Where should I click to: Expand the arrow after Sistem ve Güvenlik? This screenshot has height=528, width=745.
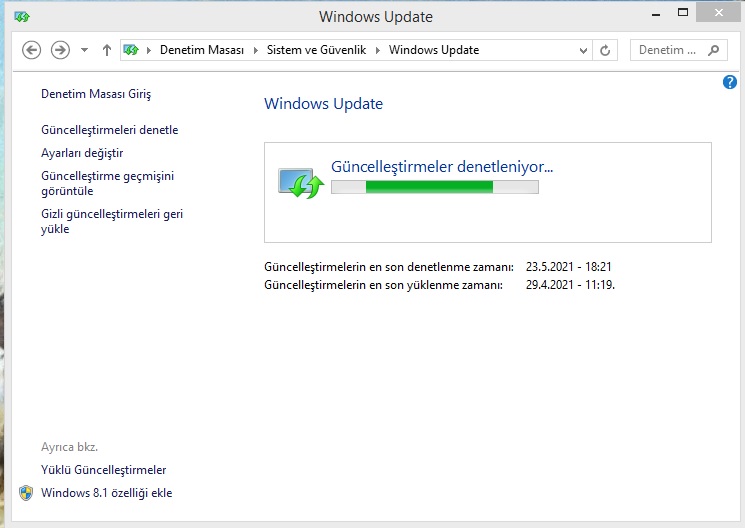pyautogui.click(x=378, y=50)
